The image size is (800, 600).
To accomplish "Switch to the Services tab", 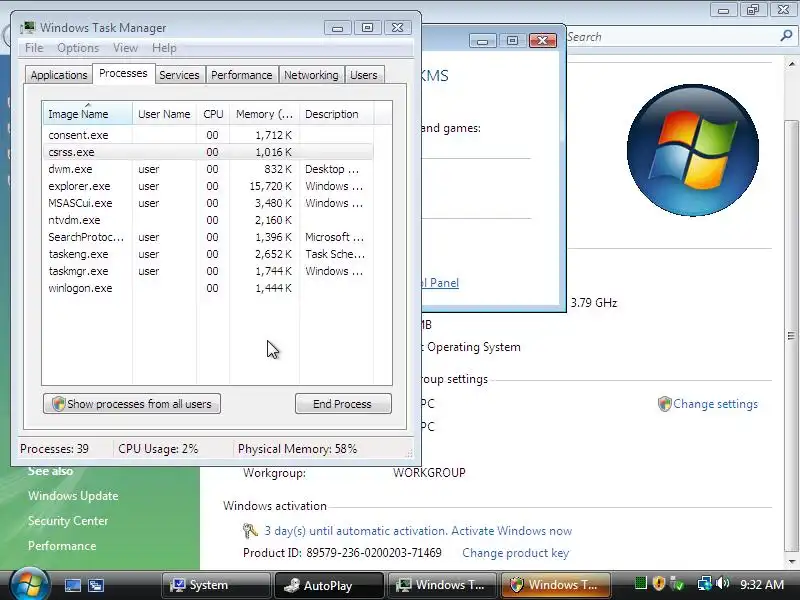I will coord(179,75).
